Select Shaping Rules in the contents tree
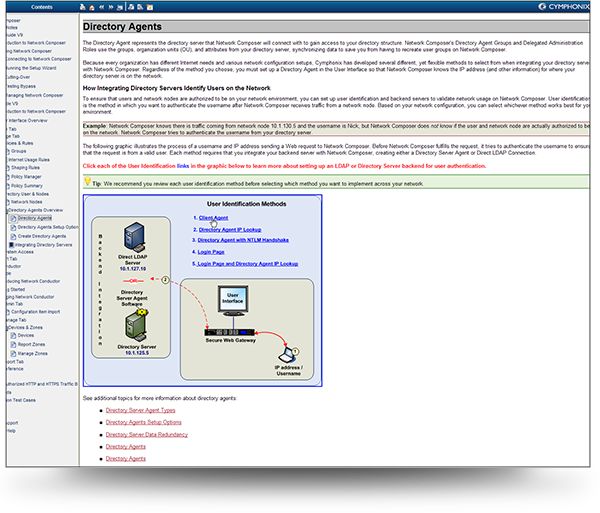Screen dimensions: 600x513 click(x=25, y=168)
